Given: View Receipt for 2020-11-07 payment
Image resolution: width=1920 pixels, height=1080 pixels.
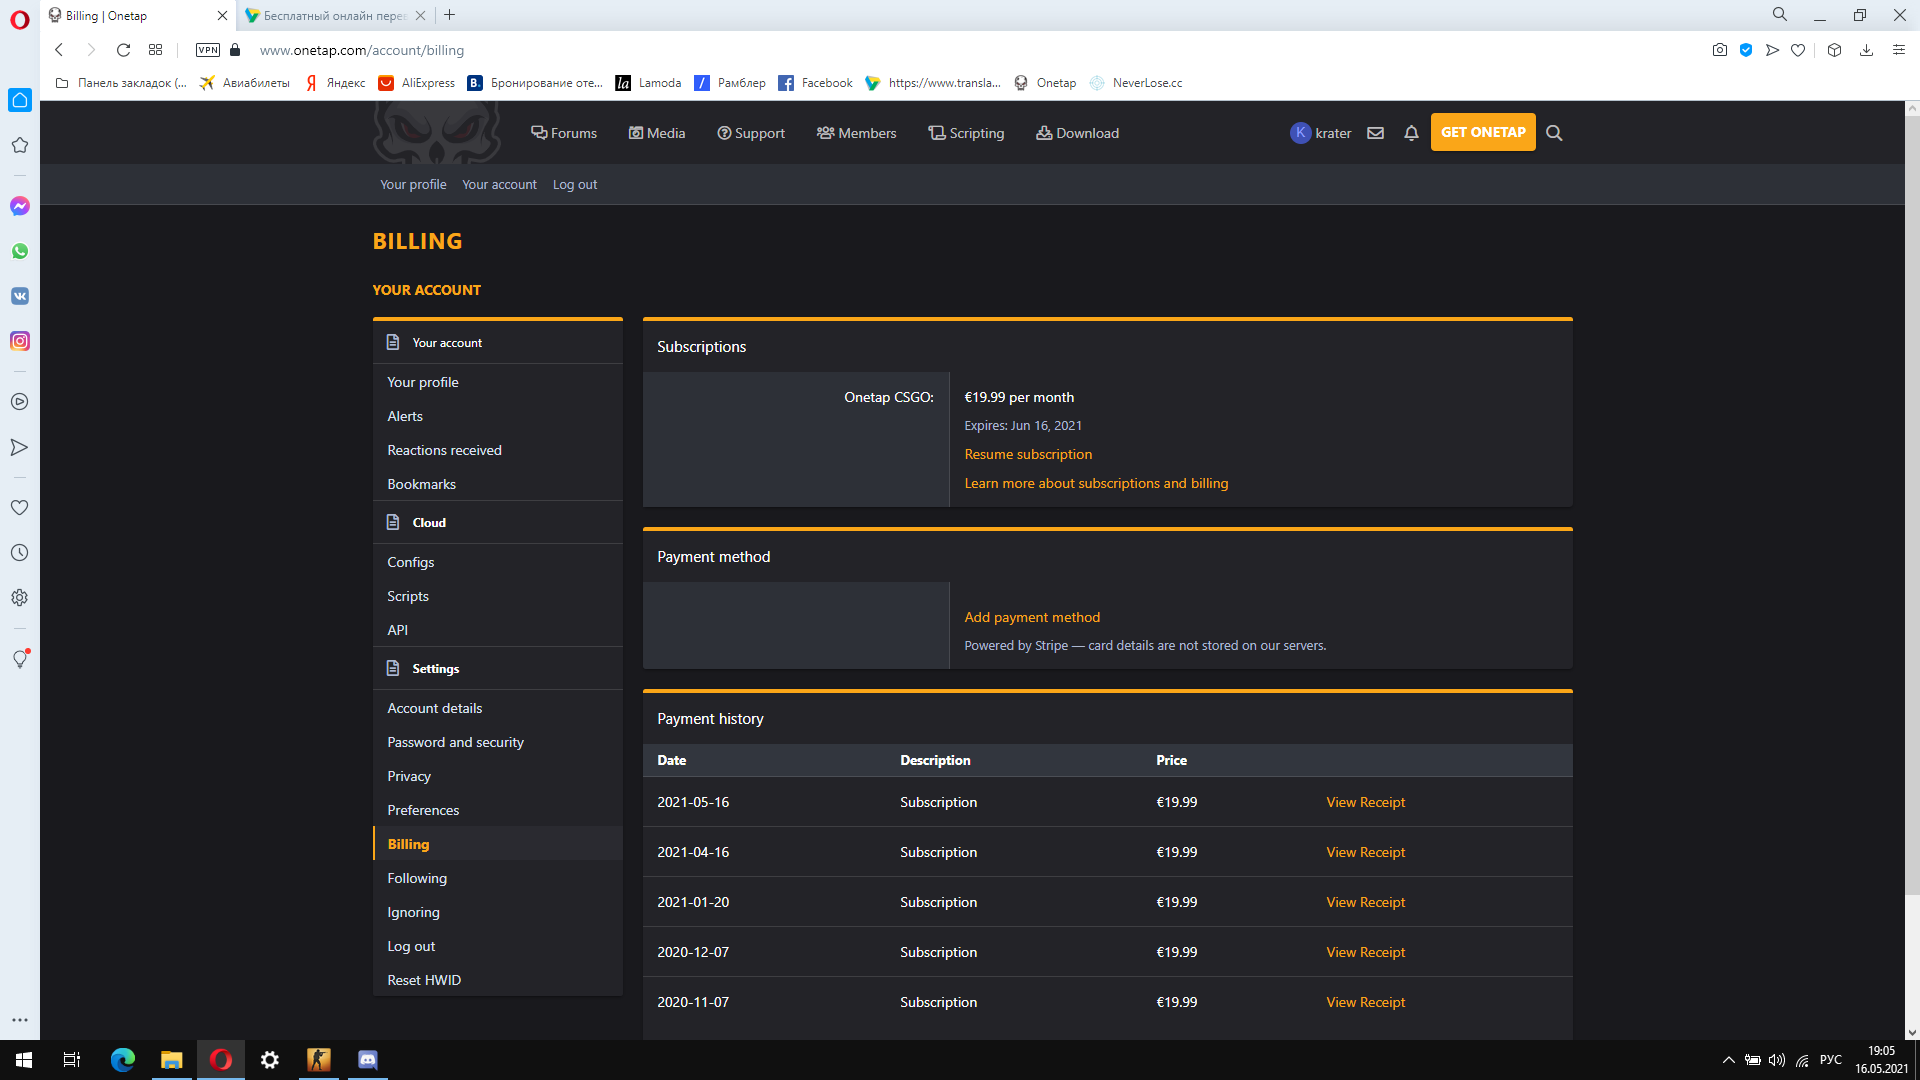Looking at the screenshot, I should pos(1365,1002).
